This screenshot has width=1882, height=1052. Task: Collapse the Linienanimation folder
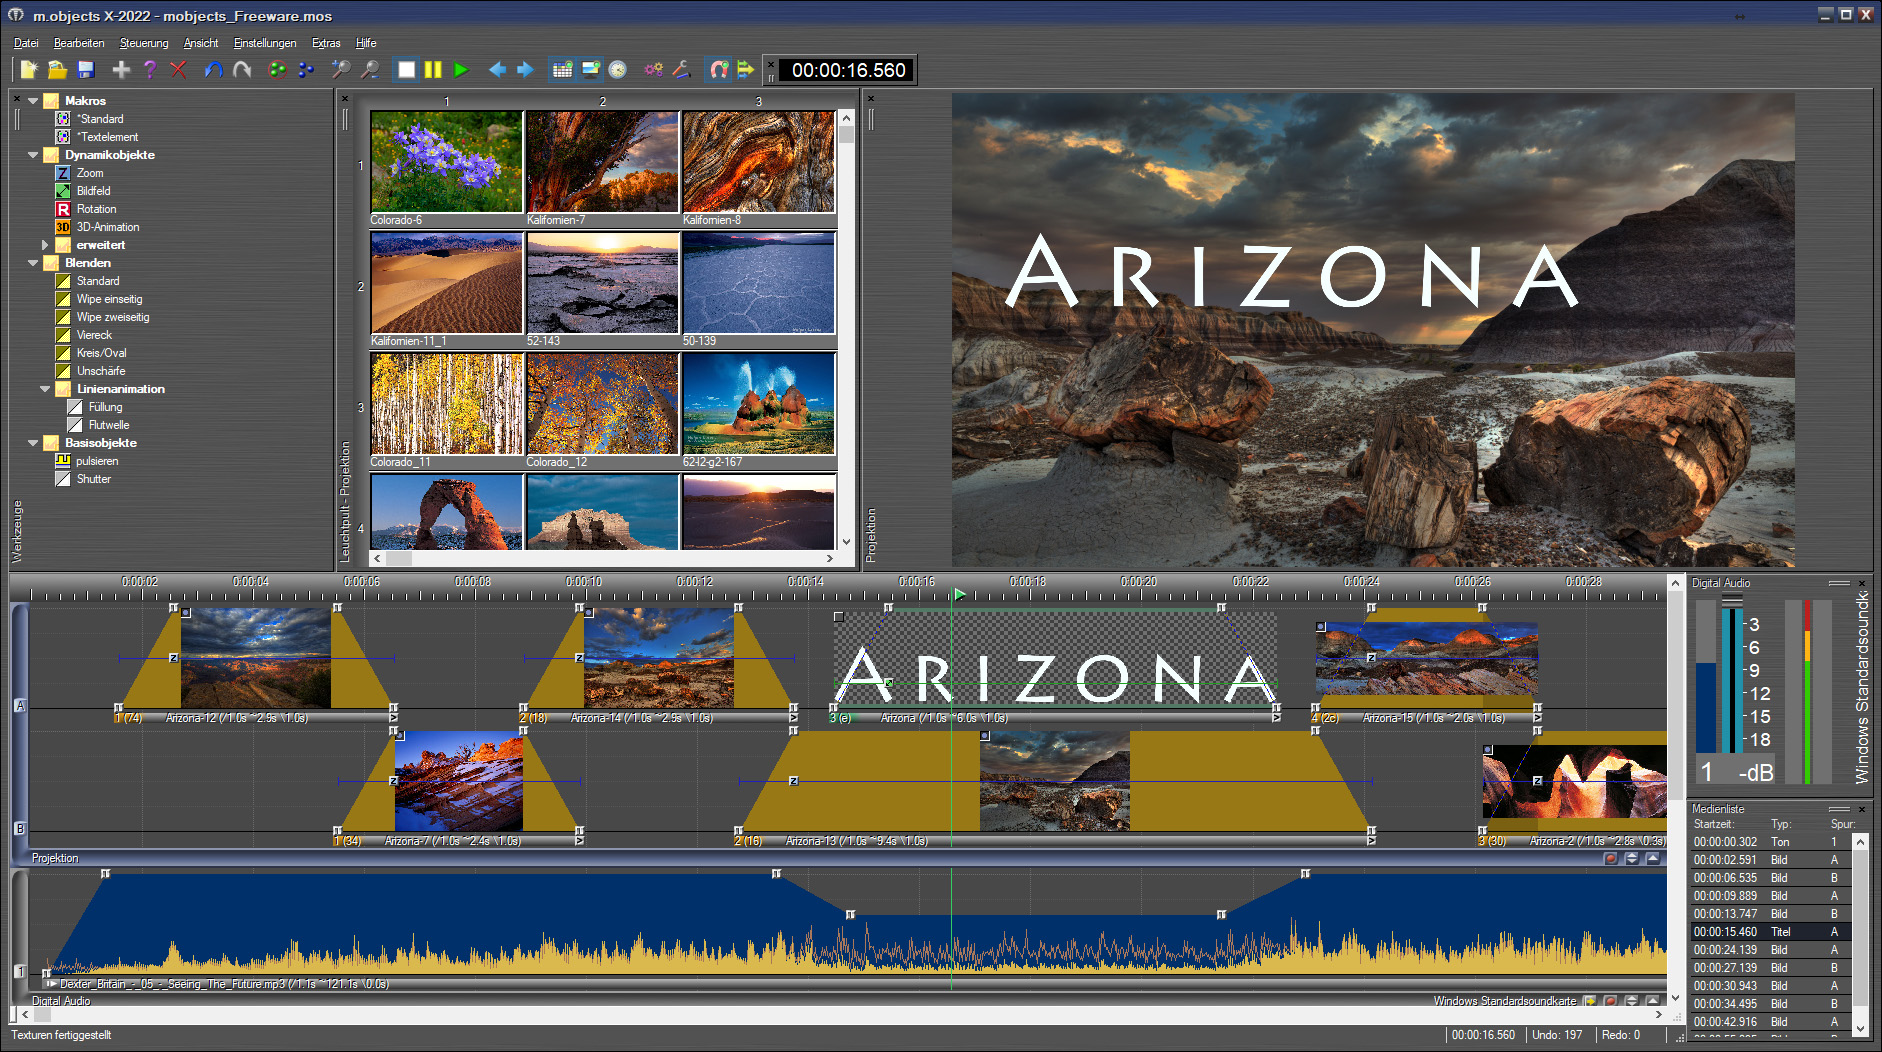[x=45, y=389]
